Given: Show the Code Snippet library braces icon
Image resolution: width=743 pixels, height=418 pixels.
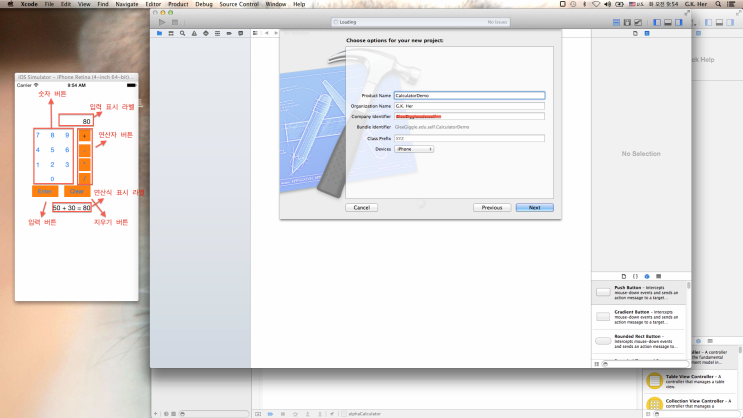Looking at the screenshot, I should [x=635, y=276].
